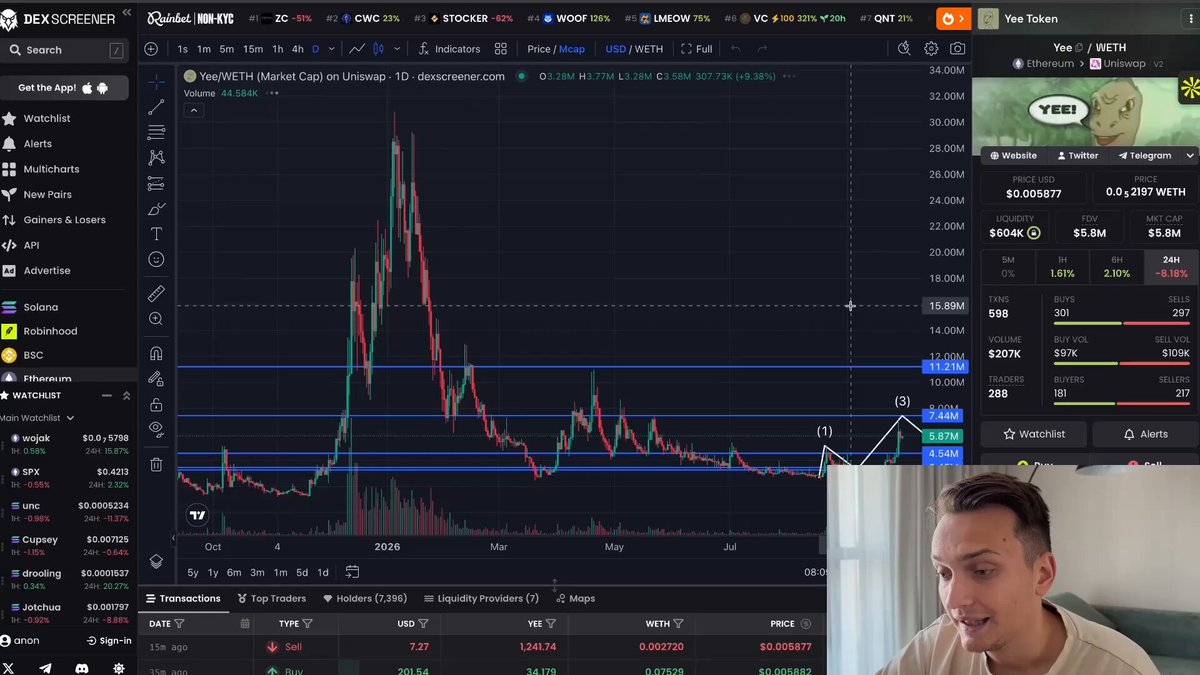Copy the Yee token address icon
The image size is (1200, 675).
click(1080, 48)
